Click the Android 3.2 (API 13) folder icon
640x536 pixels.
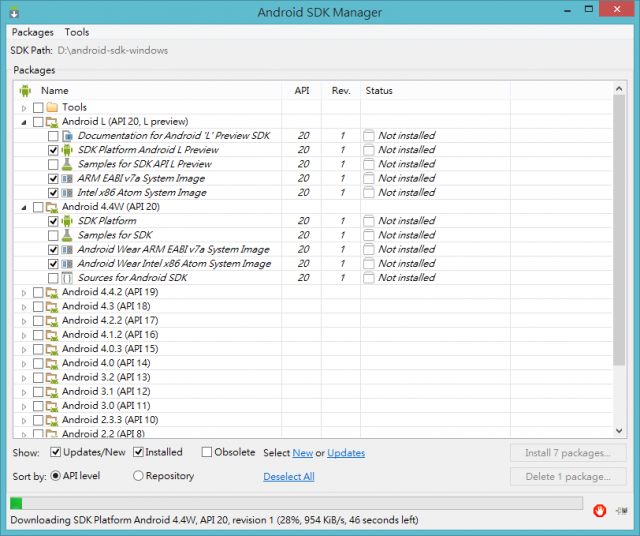tap(52, 378)
